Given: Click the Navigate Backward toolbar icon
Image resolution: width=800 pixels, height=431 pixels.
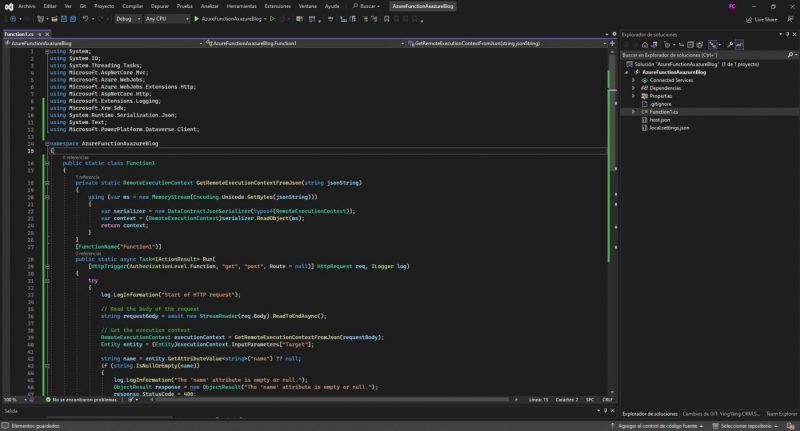Looking at the screenshot, I should tap(13, 19).
